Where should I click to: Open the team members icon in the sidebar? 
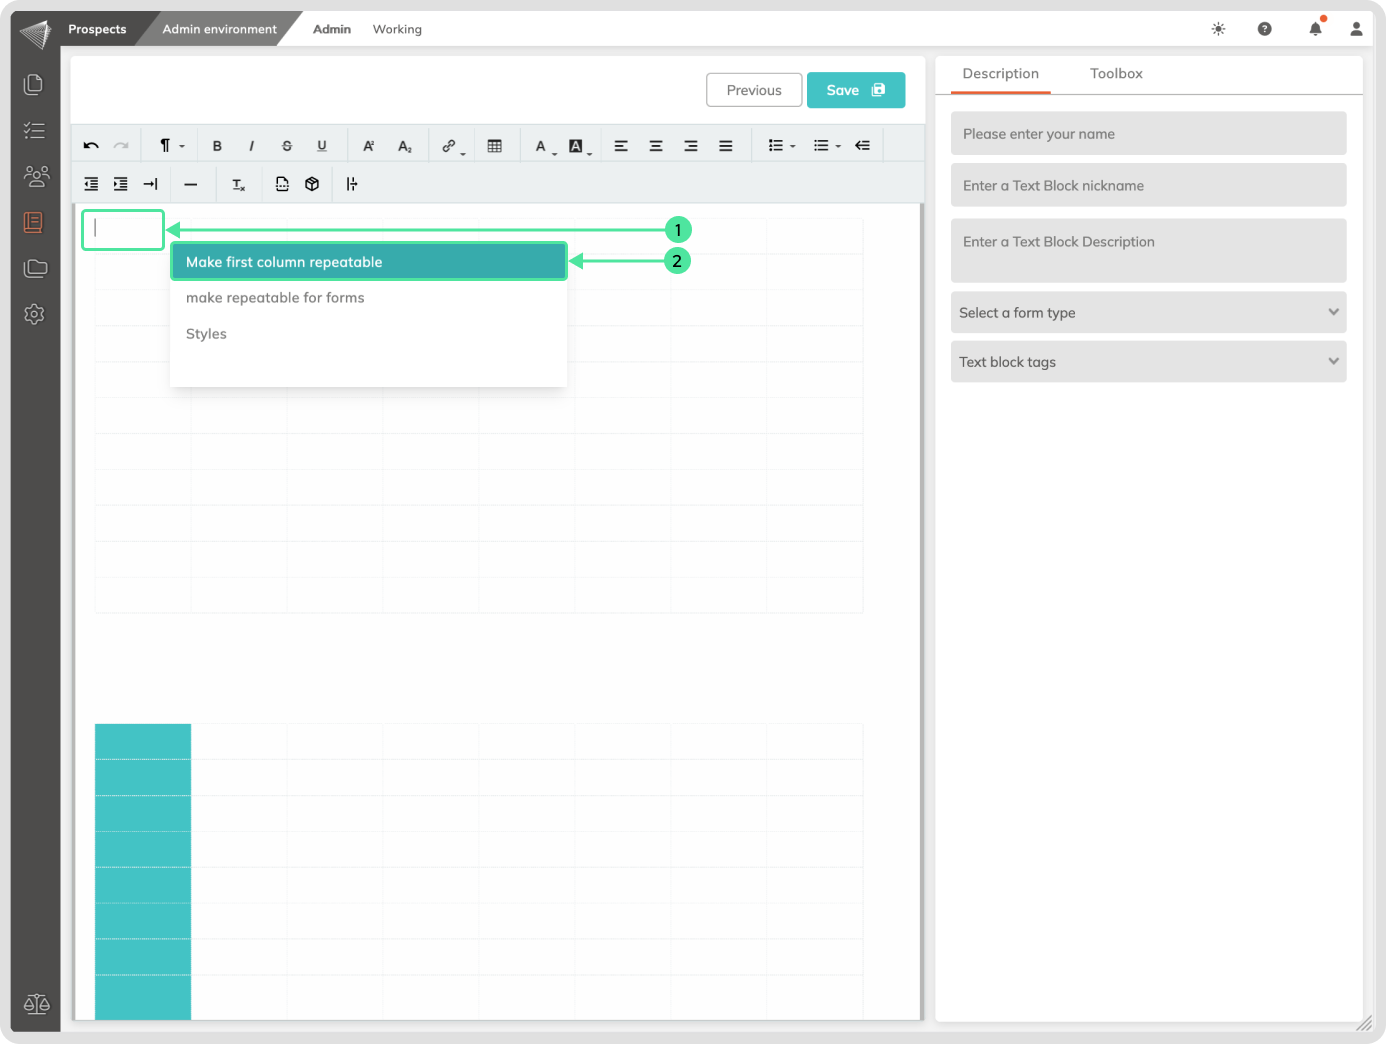35,177
